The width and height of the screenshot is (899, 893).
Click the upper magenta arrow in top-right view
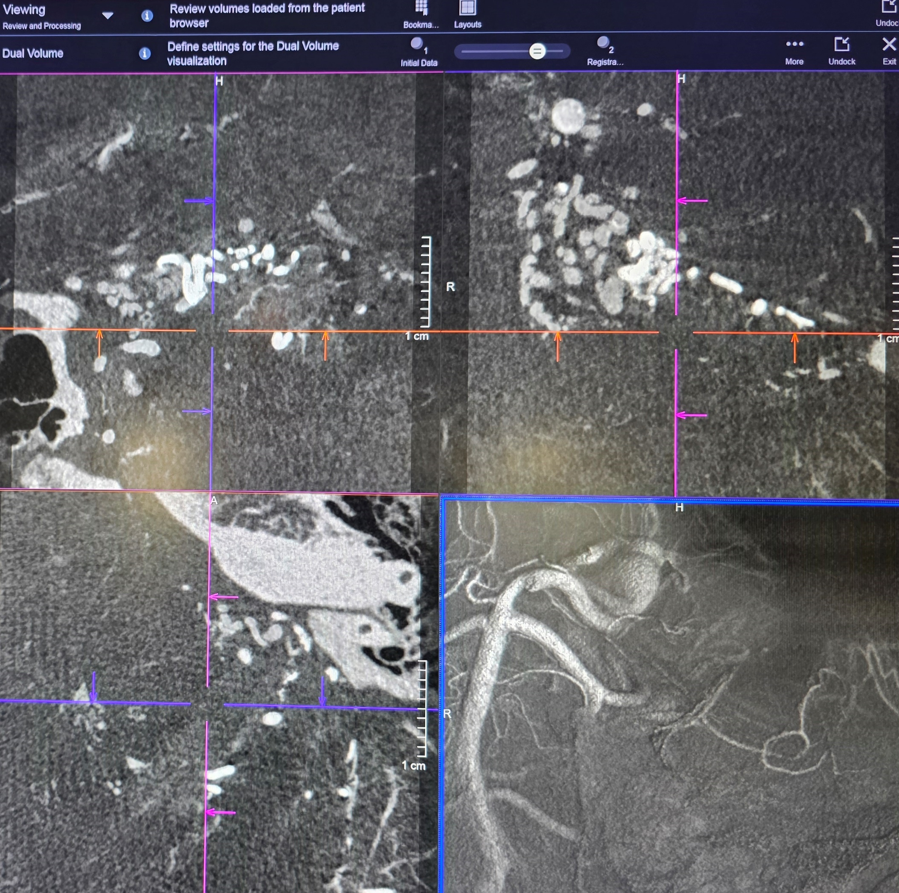pyautogui.click(x=692, y=201)
